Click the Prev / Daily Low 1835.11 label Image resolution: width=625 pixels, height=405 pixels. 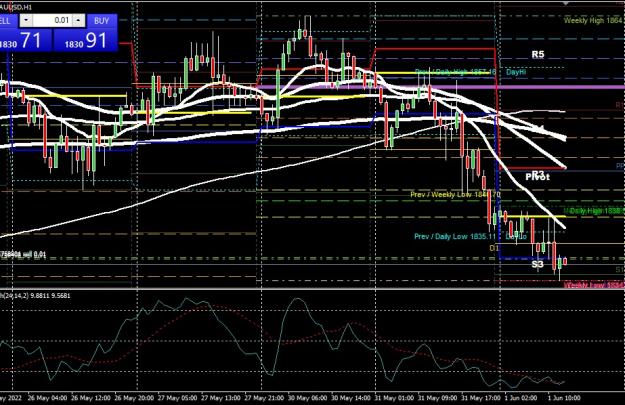coord(454,236)
